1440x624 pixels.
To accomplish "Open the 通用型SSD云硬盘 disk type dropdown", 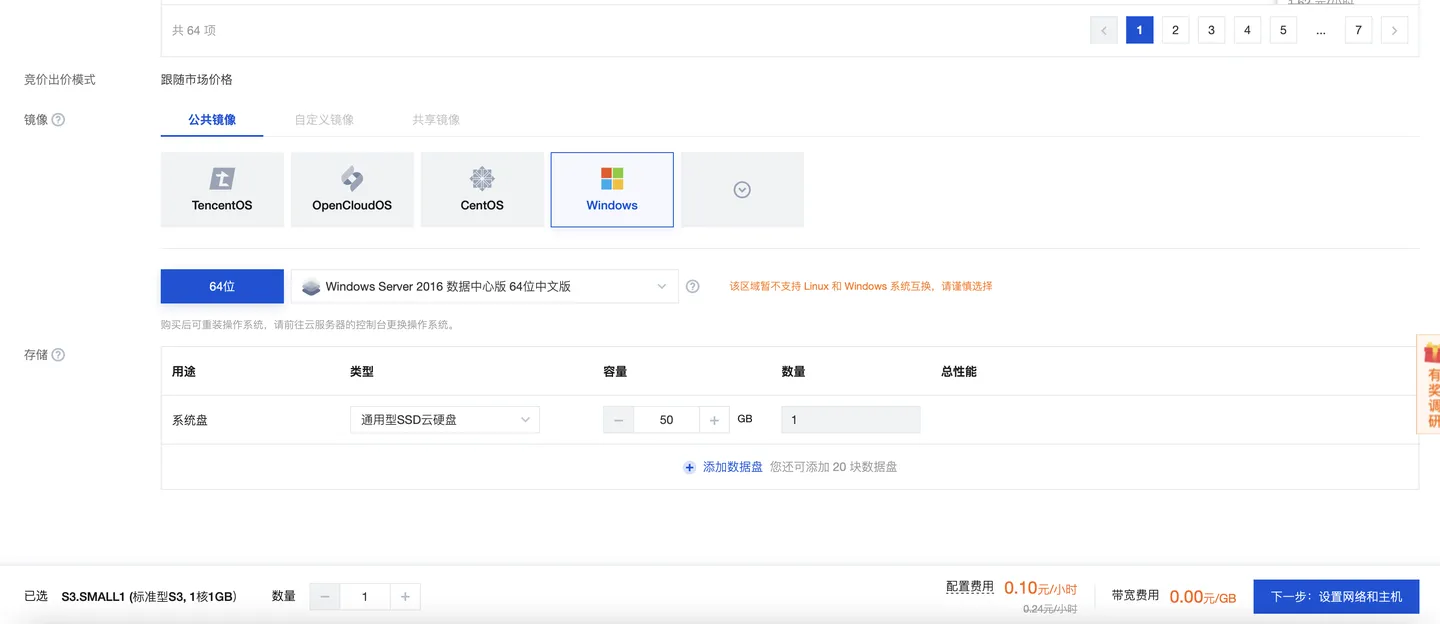I will click(444, 419).
